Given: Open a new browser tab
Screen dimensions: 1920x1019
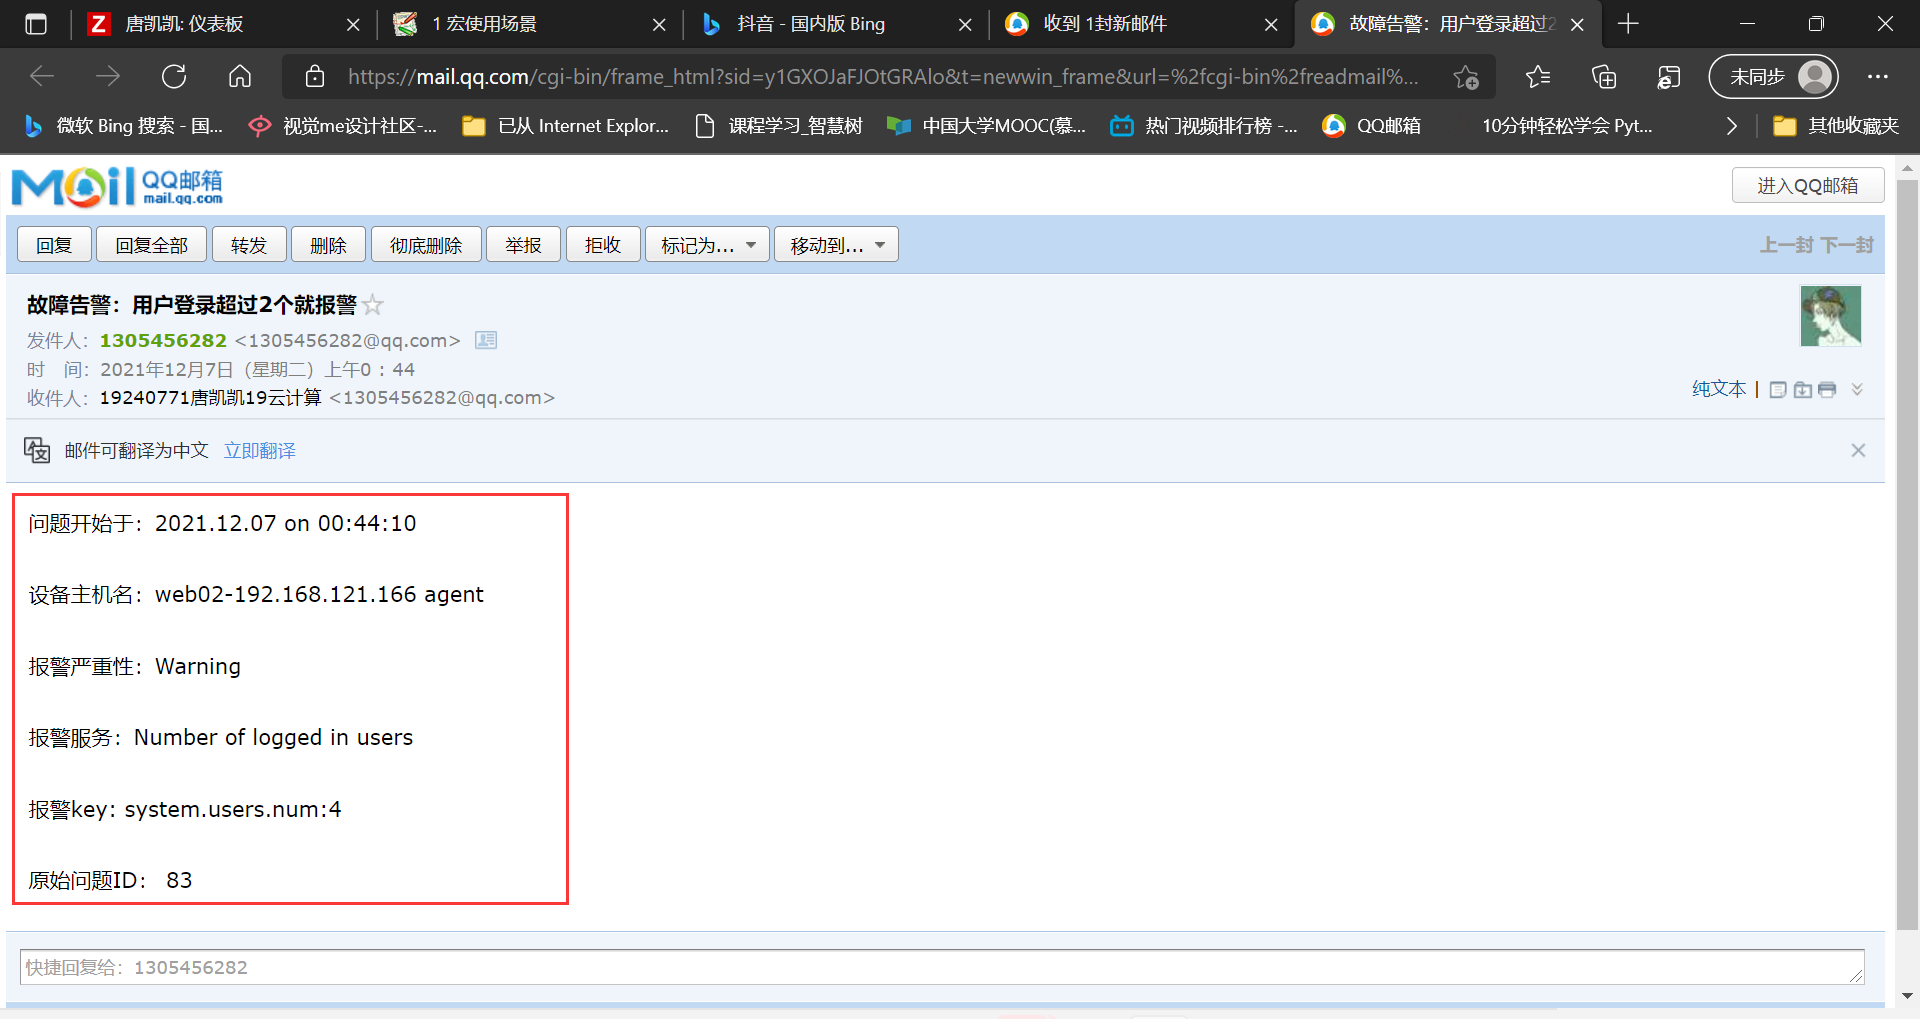Looking at the screenshot, I should [1628, 24].
